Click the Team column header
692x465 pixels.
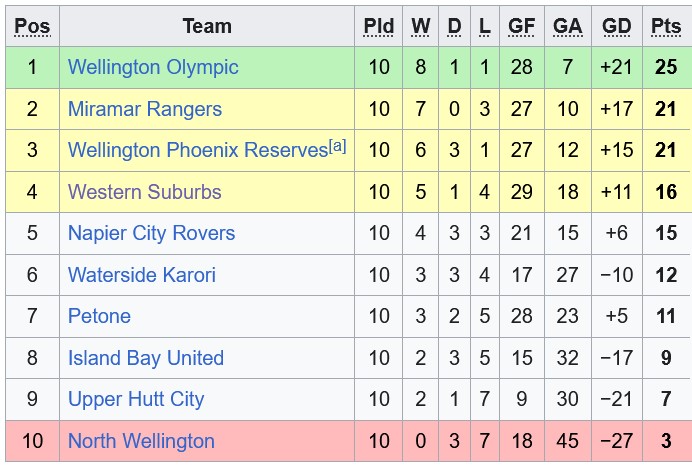[x=207, y=26]
